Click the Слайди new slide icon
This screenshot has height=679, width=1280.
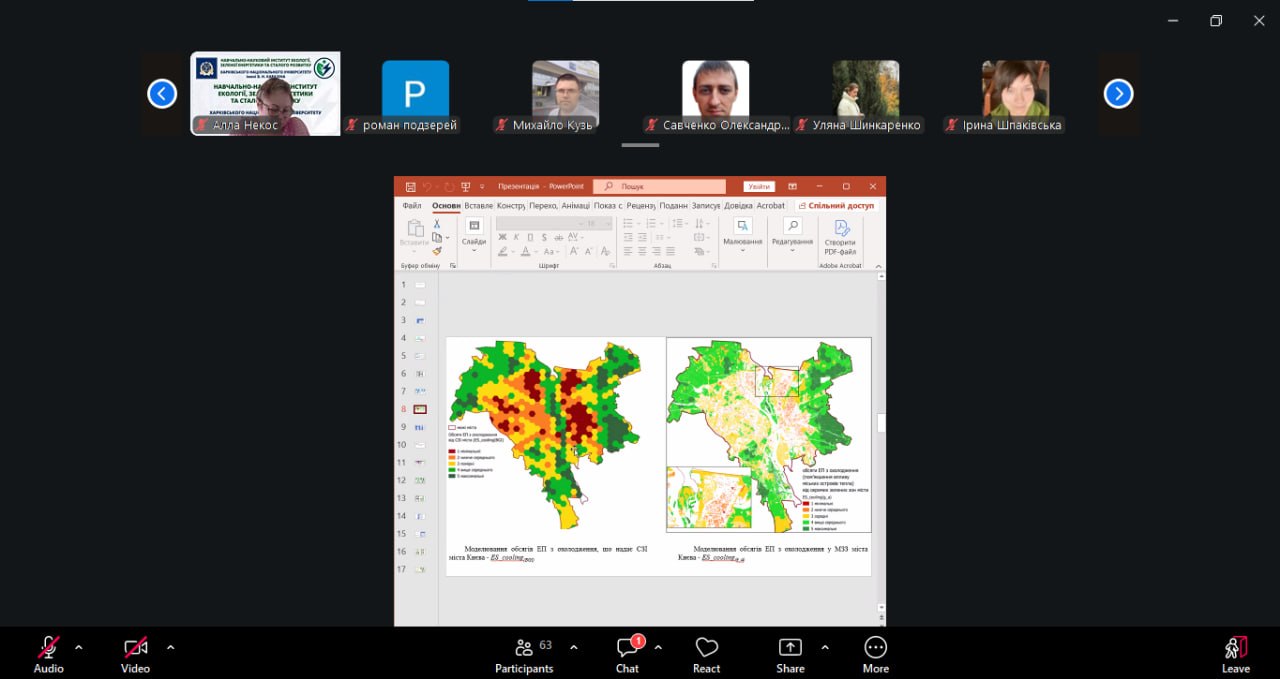[474, 226]
